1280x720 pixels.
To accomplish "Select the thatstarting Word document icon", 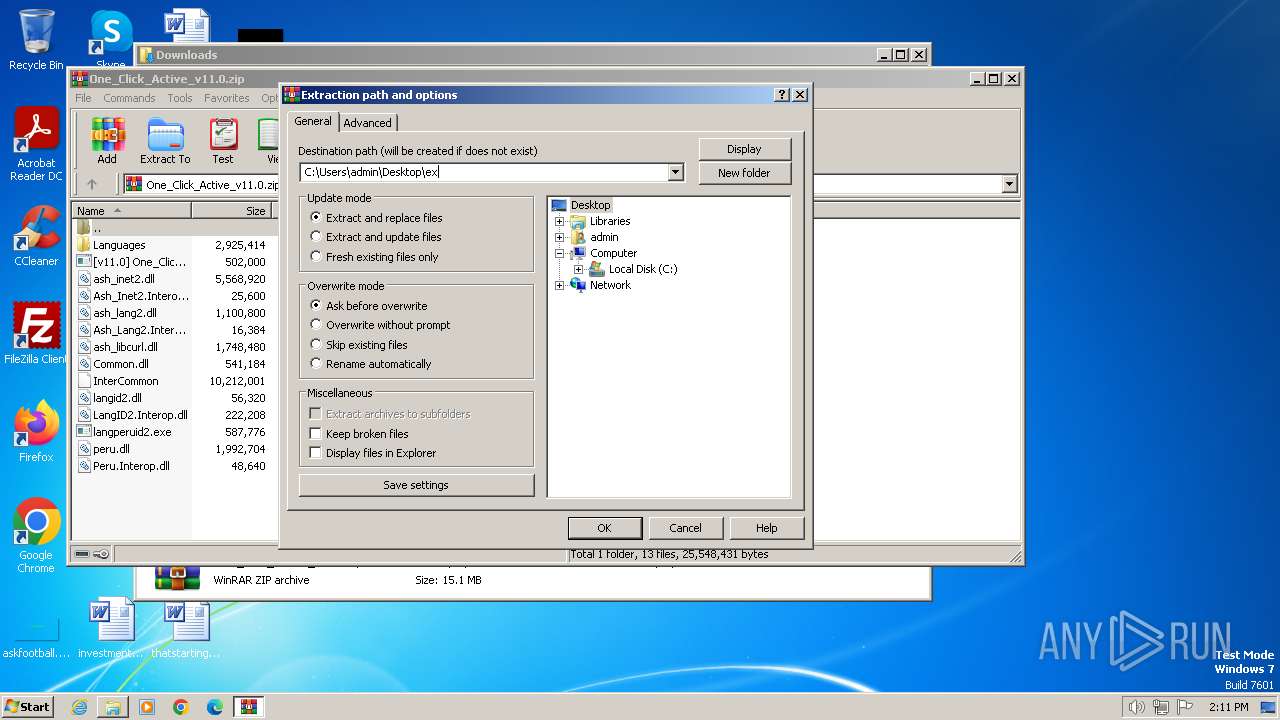I will (186, 629).
